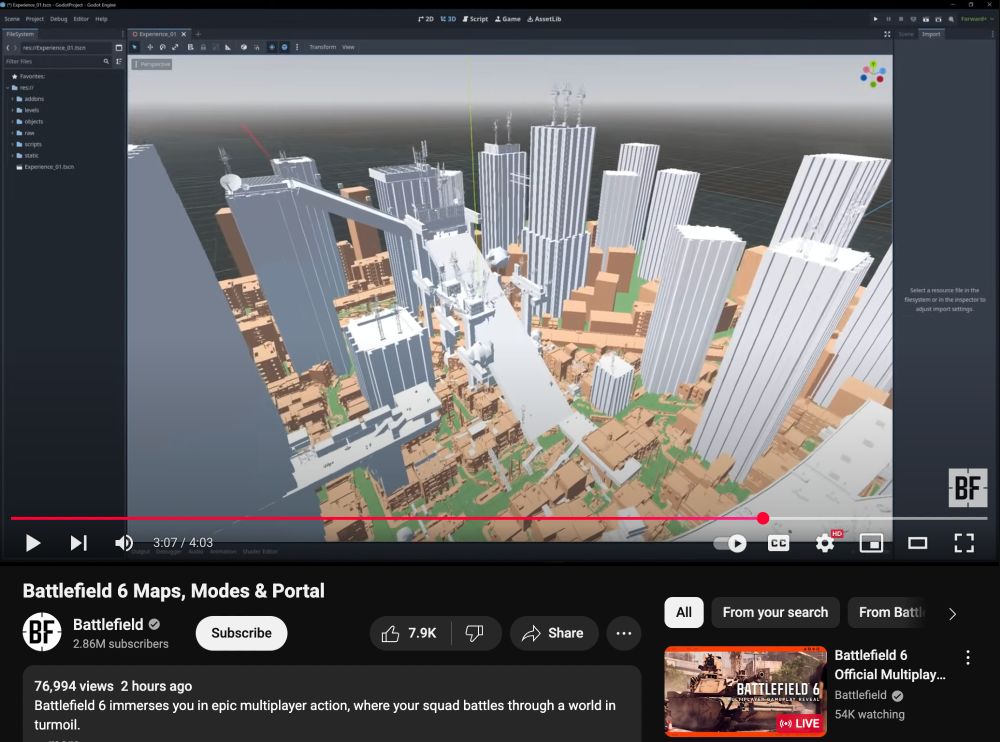
Task: Open the Battlefield 6 live video thumbnail
Action: click(x=746, y=691)
